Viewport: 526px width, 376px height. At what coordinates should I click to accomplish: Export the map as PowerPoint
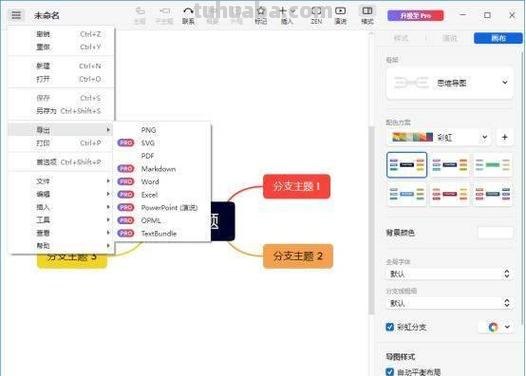(162, 207)
